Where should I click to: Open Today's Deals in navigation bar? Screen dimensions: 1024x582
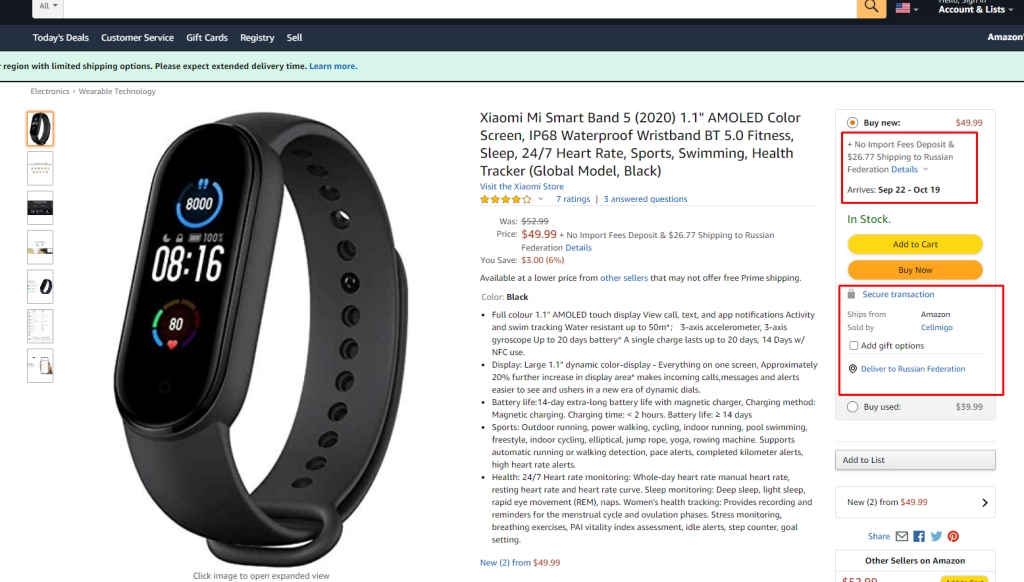tap(61, 38)
